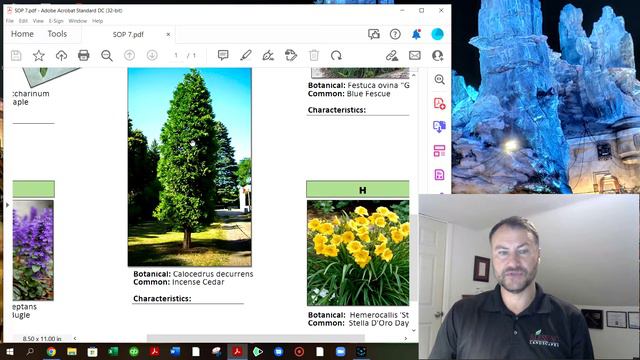
Task: Open search magnifier in right tools pane
Action: 440,80
